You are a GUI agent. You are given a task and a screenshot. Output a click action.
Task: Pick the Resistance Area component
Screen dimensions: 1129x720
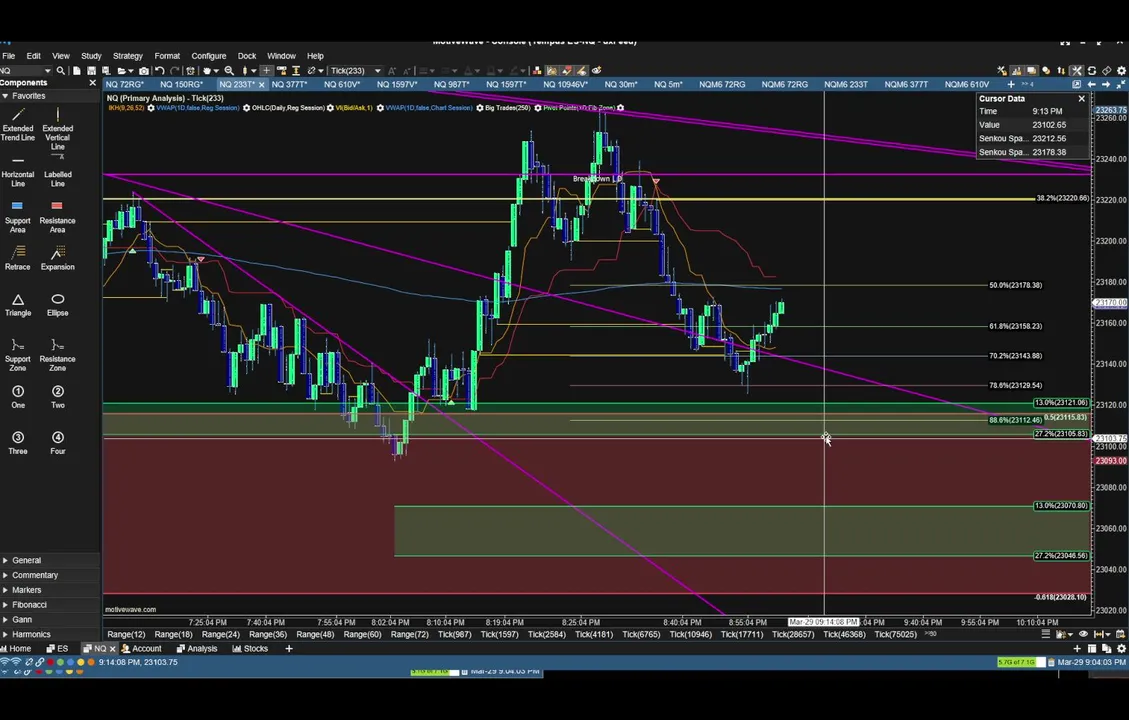click(x=58, y=217)
